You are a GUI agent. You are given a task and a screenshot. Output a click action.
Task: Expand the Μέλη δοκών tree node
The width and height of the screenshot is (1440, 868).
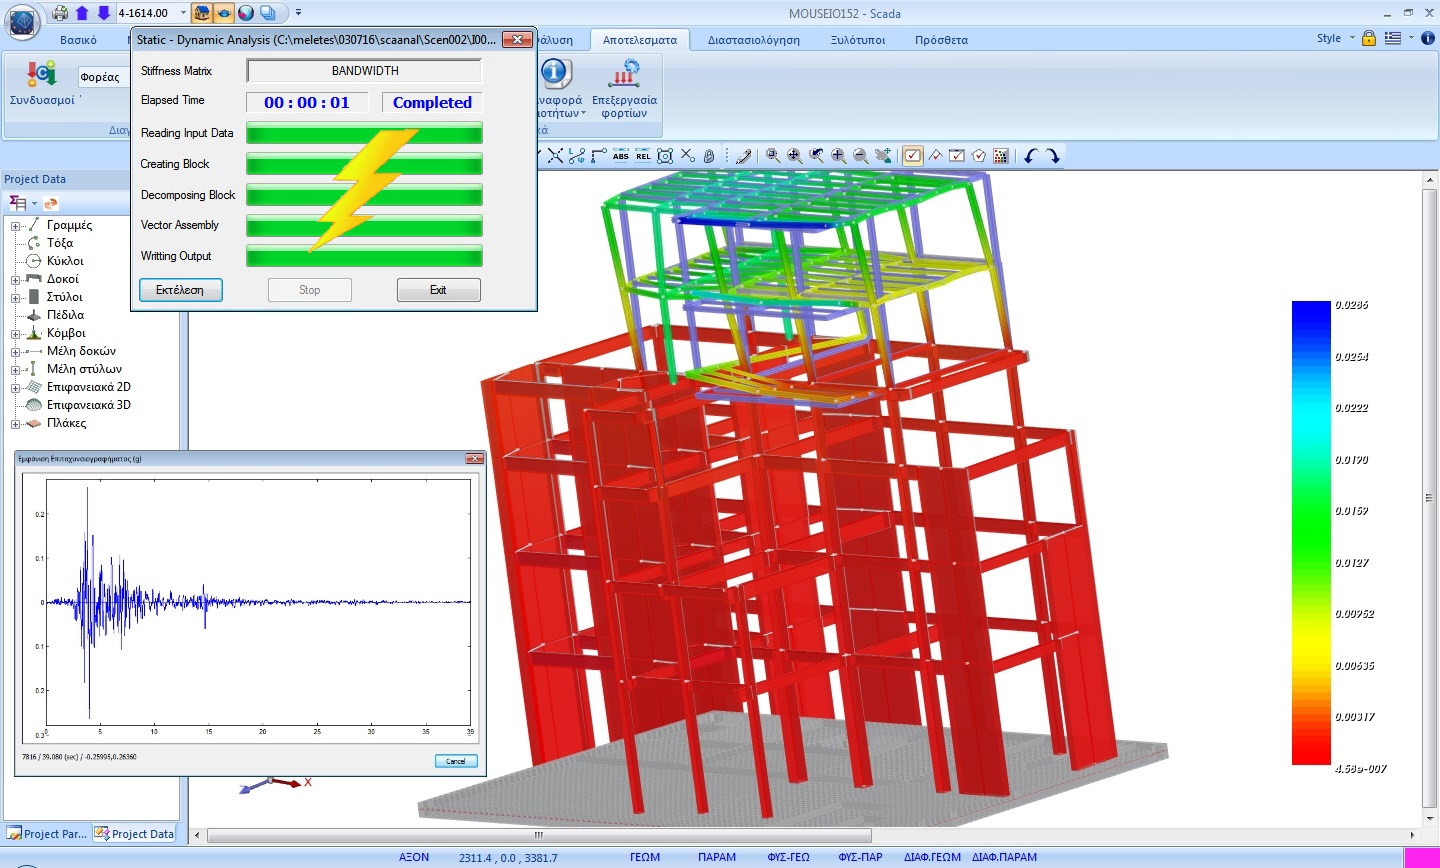point(15,352)
